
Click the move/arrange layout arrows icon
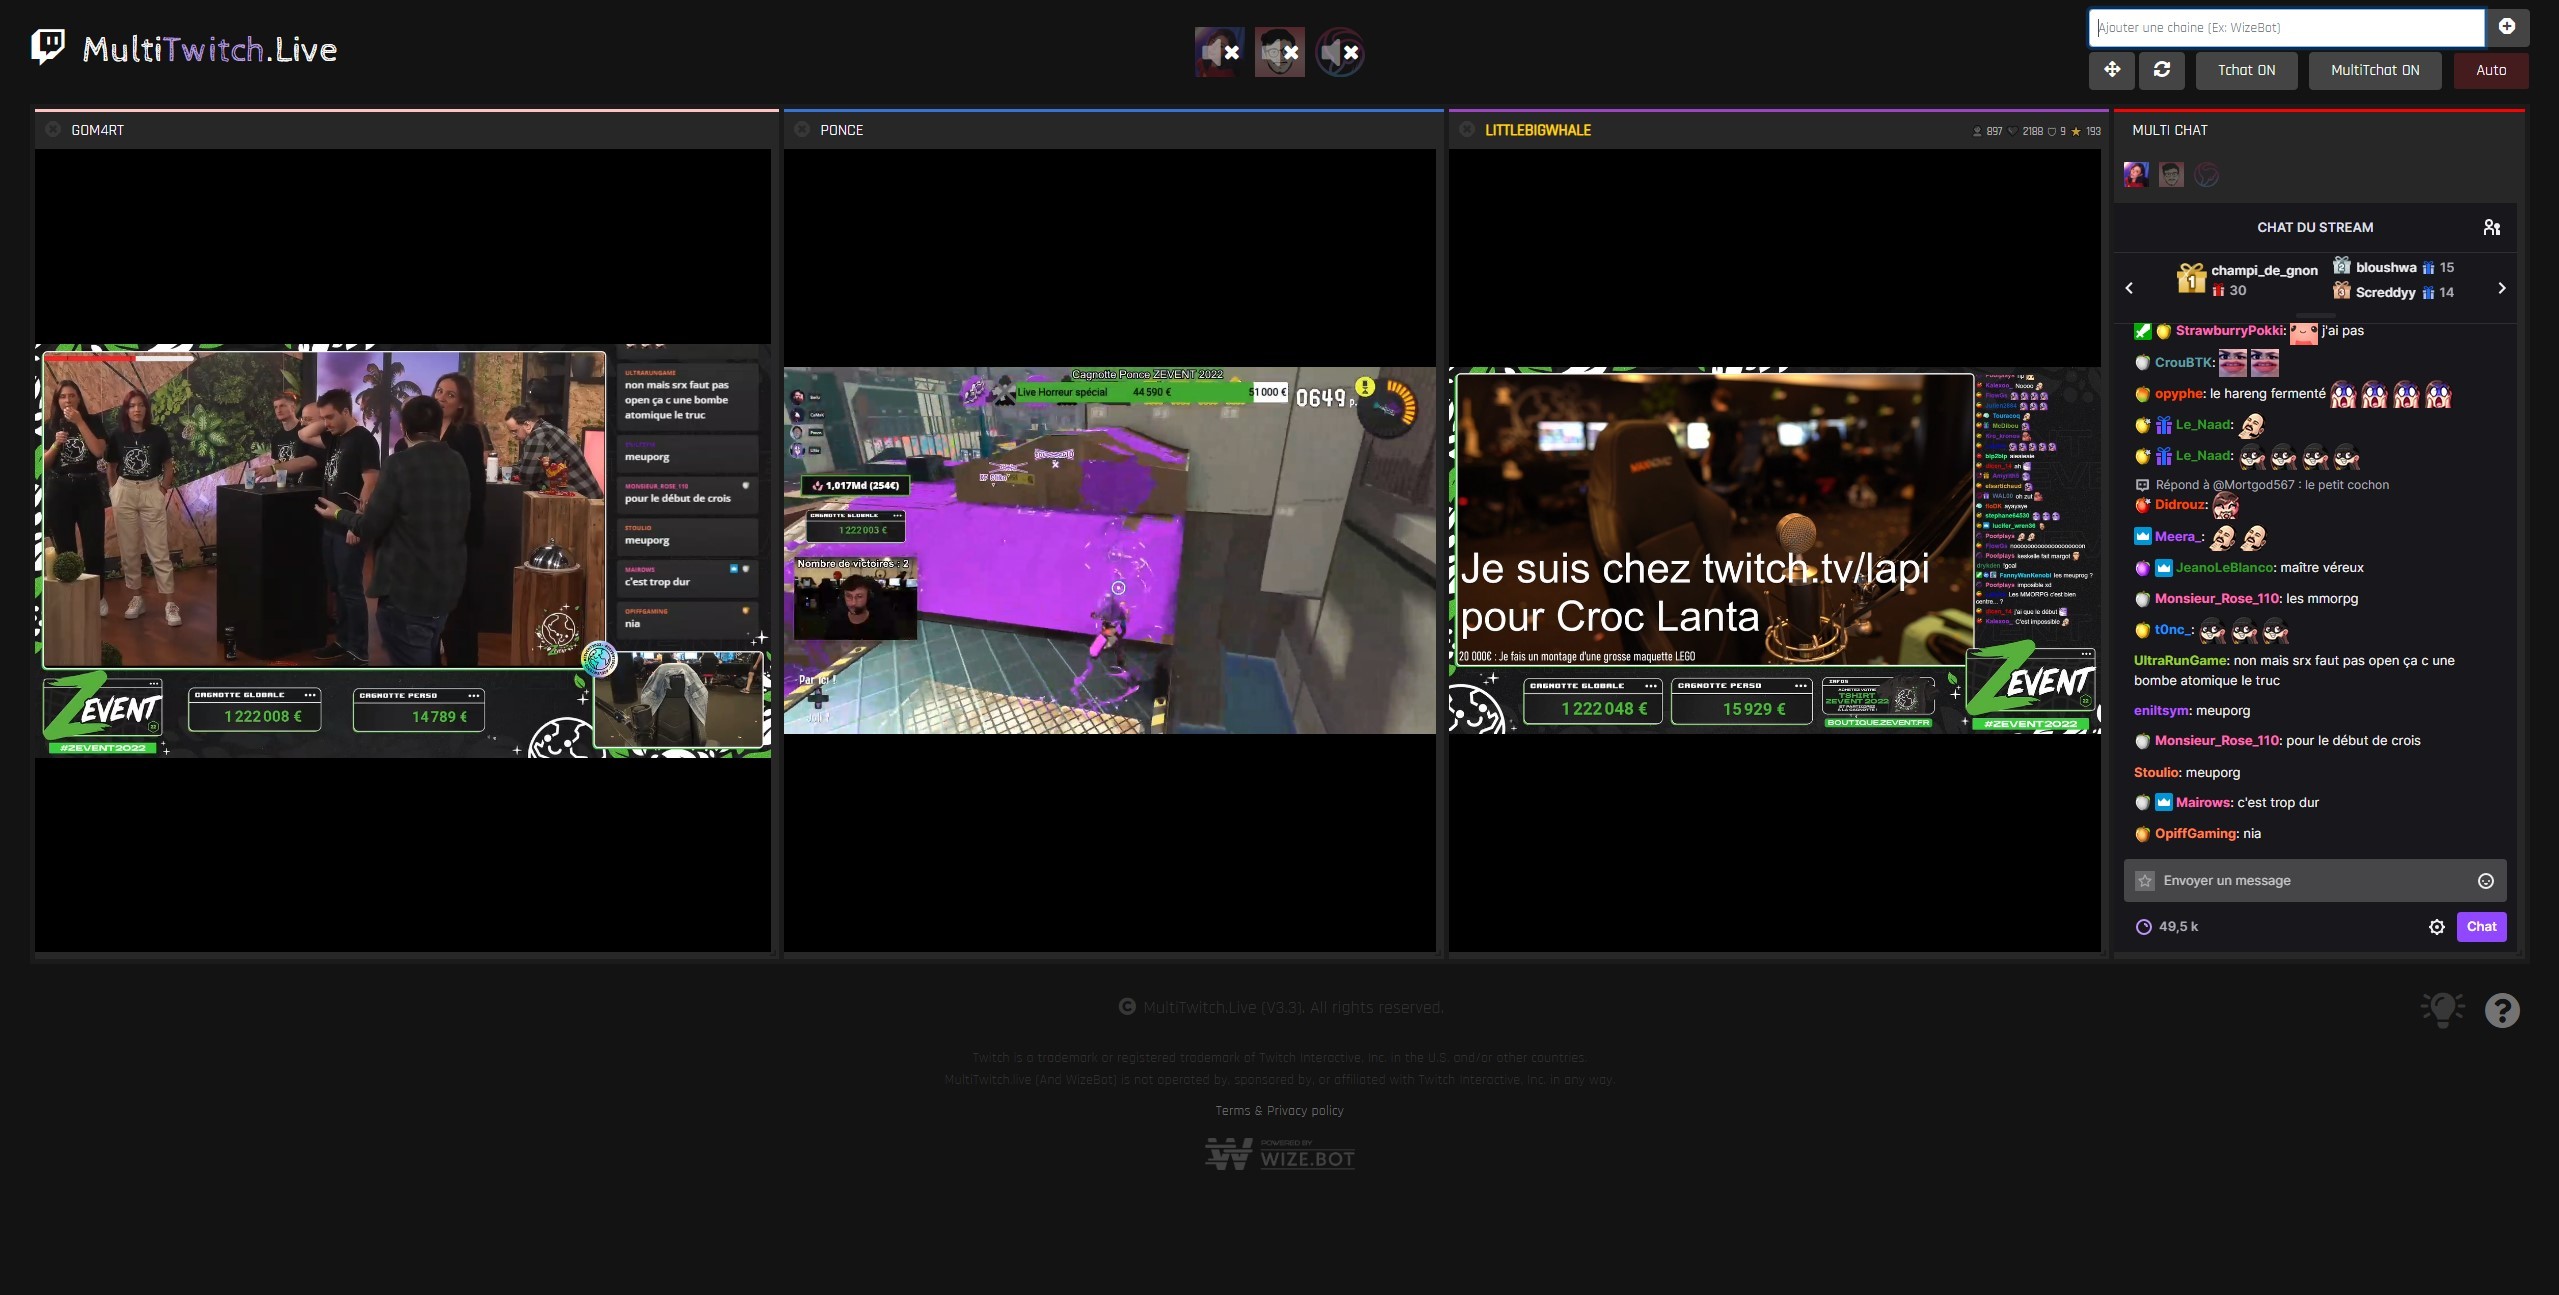click(2112, 70)
